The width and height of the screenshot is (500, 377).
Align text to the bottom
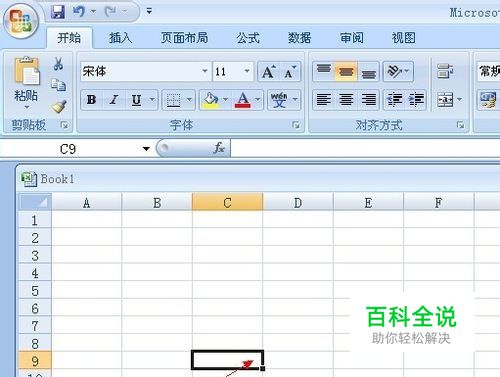click(x=368, y=71)
